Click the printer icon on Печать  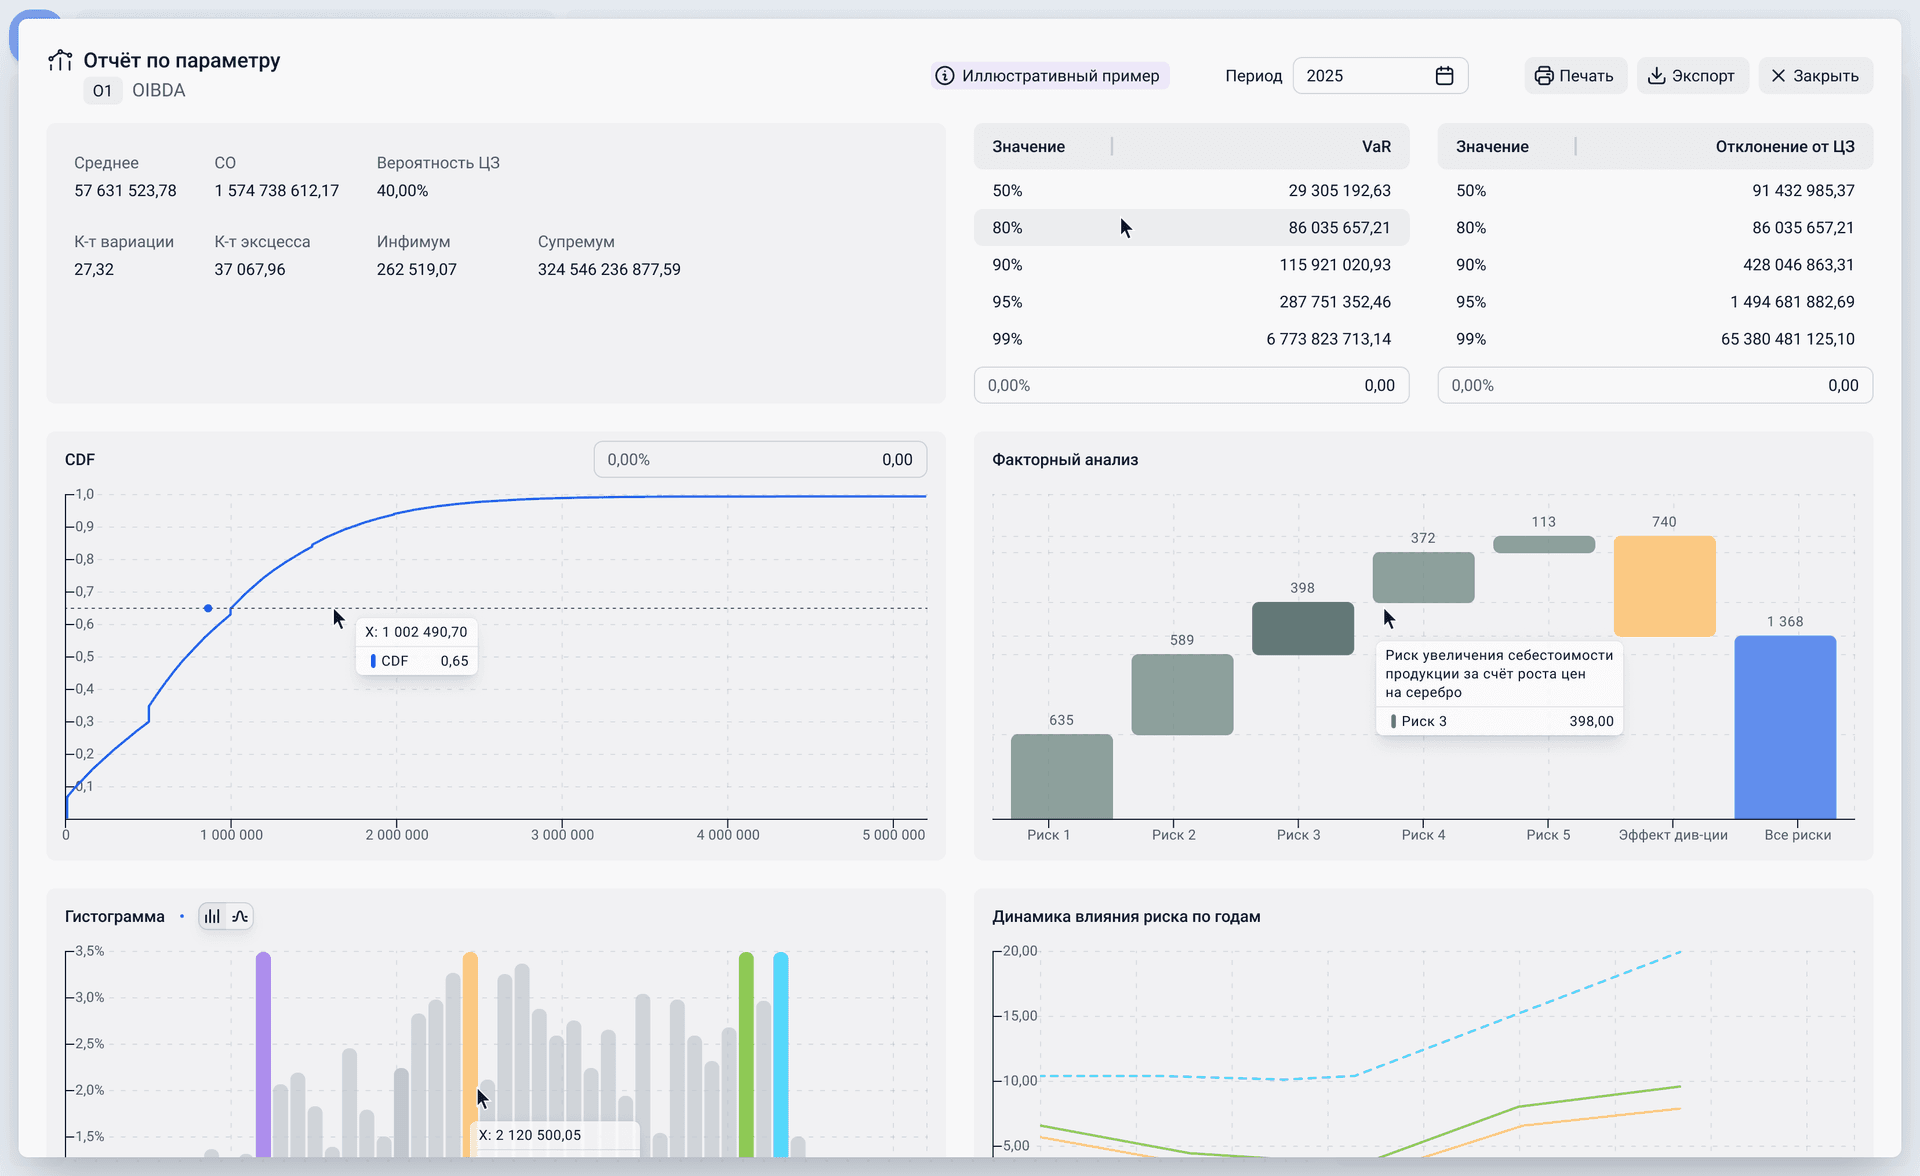click(x=1544, y=76)
